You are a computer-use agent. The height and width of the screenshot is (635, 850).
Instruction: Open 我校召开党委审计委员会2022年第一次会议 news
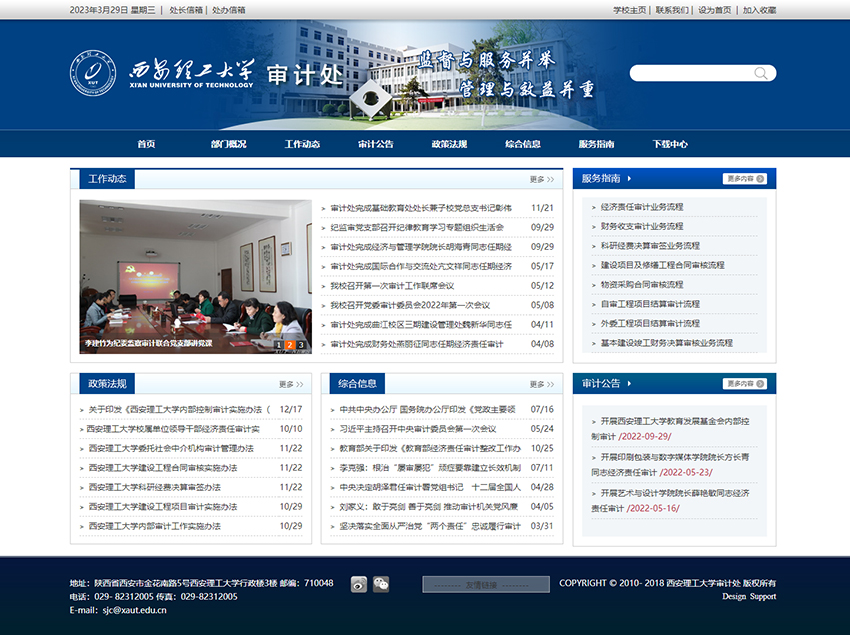(x=410, y=306)
